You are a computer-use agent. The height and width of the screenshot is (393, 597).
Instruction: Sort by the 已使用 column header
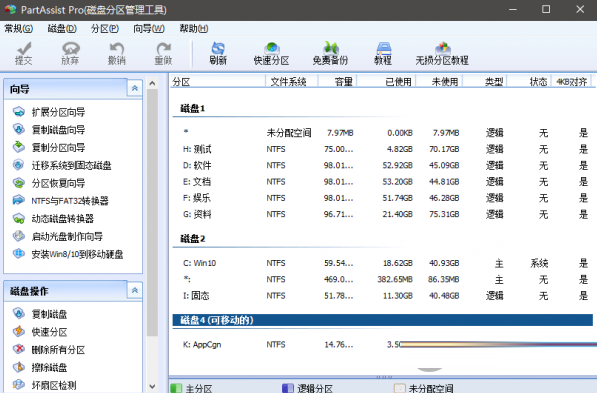pos(386,81)
